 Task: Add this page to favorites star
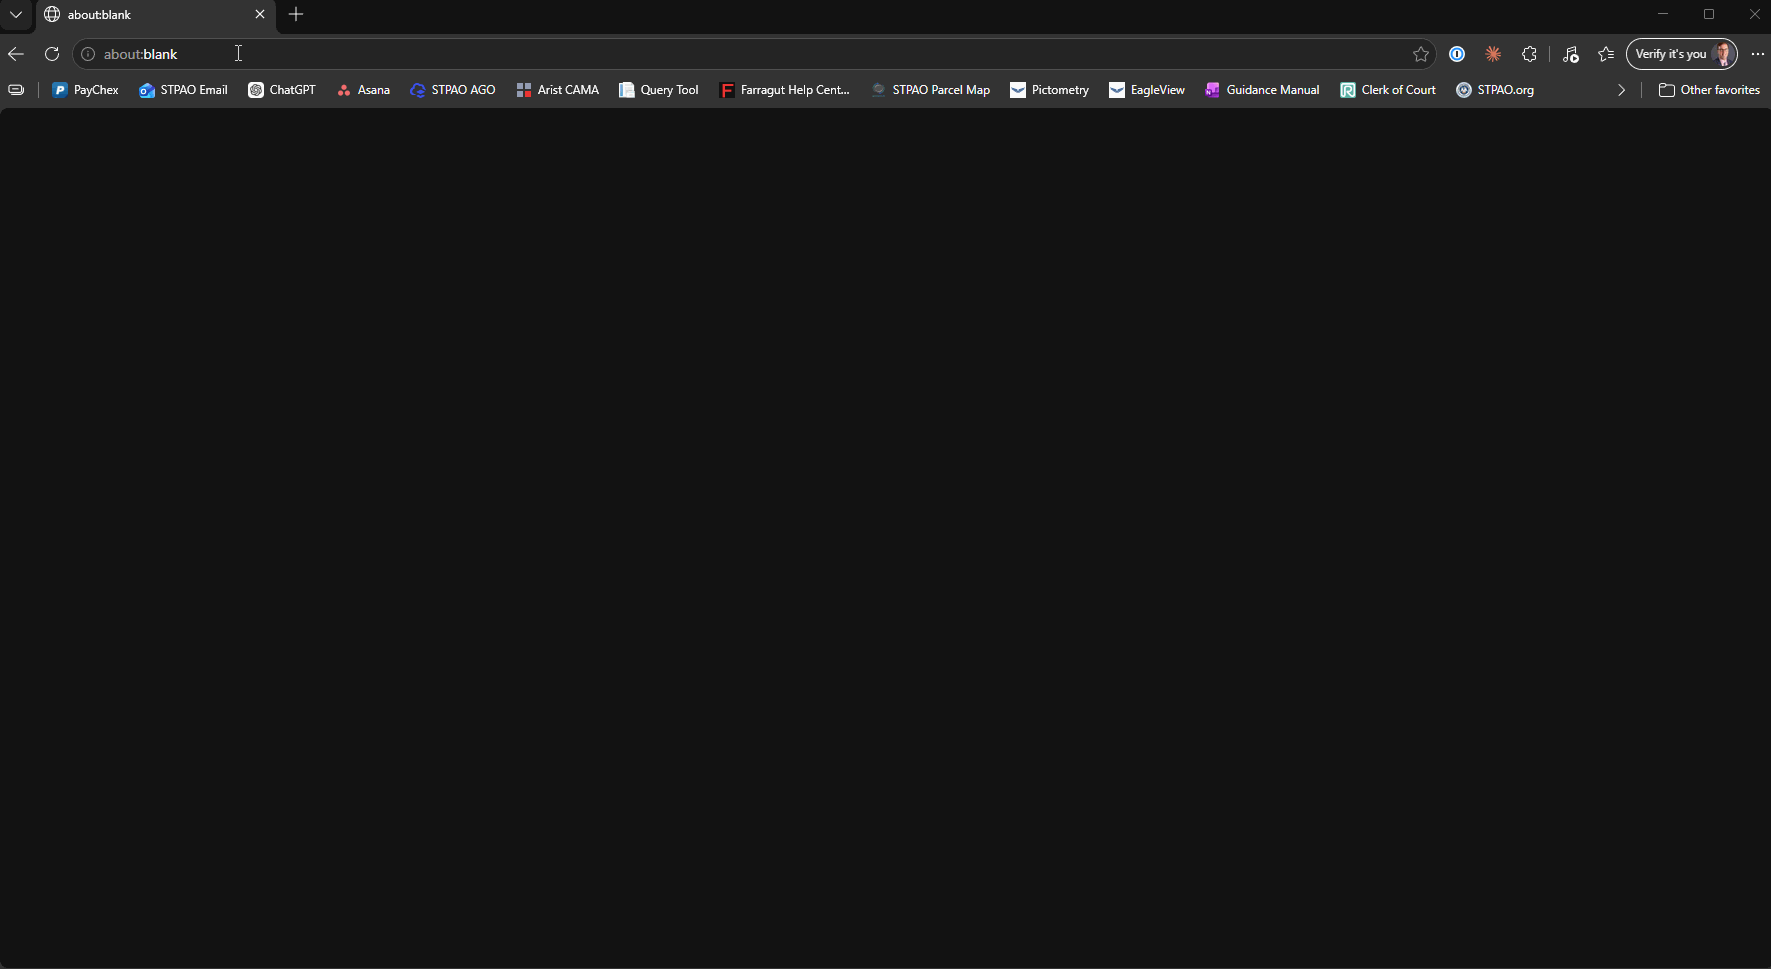pyautogui.click(x=1421, y=54)
